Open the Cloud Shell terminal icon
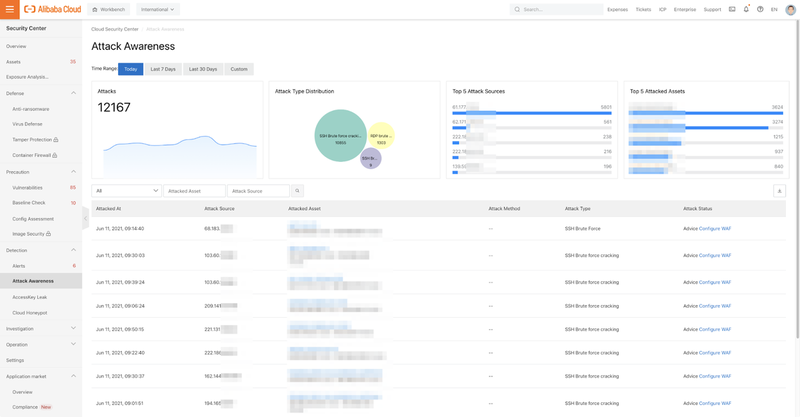 [x=732, y=9]
